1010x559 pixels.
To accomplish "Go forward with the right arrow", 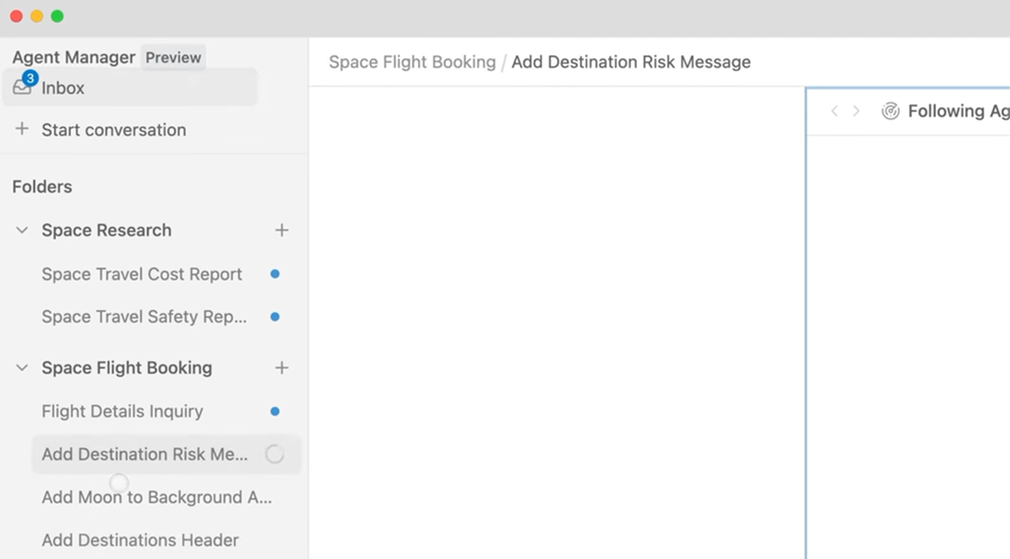I will [x=856, y=111].
